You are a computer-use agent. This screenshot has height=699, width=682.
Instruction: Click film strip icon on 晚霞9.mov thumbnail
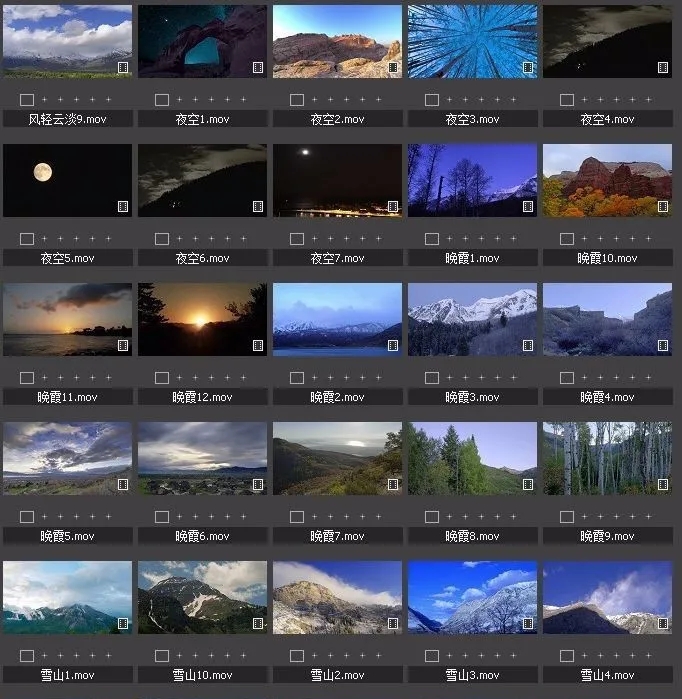tap(663, 485)
